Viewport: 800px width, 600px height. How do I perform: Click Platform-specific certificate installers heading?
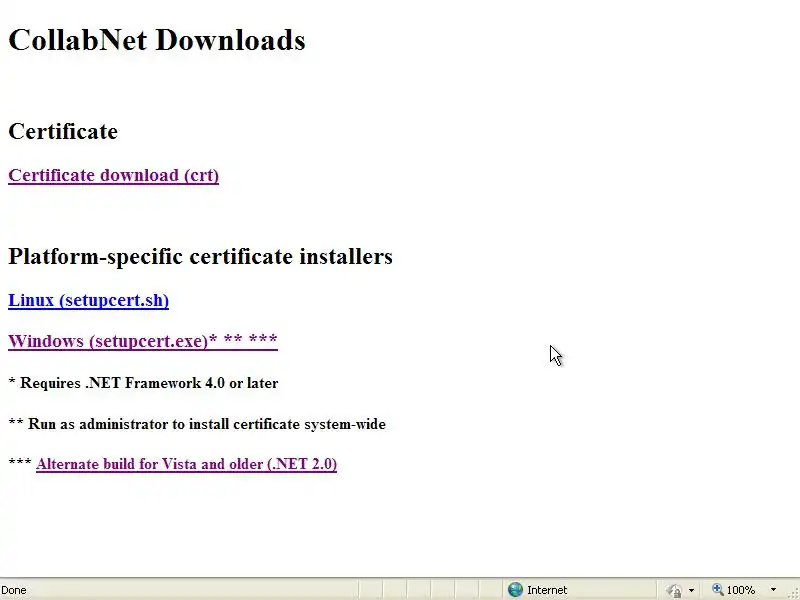tap(201, 256)
